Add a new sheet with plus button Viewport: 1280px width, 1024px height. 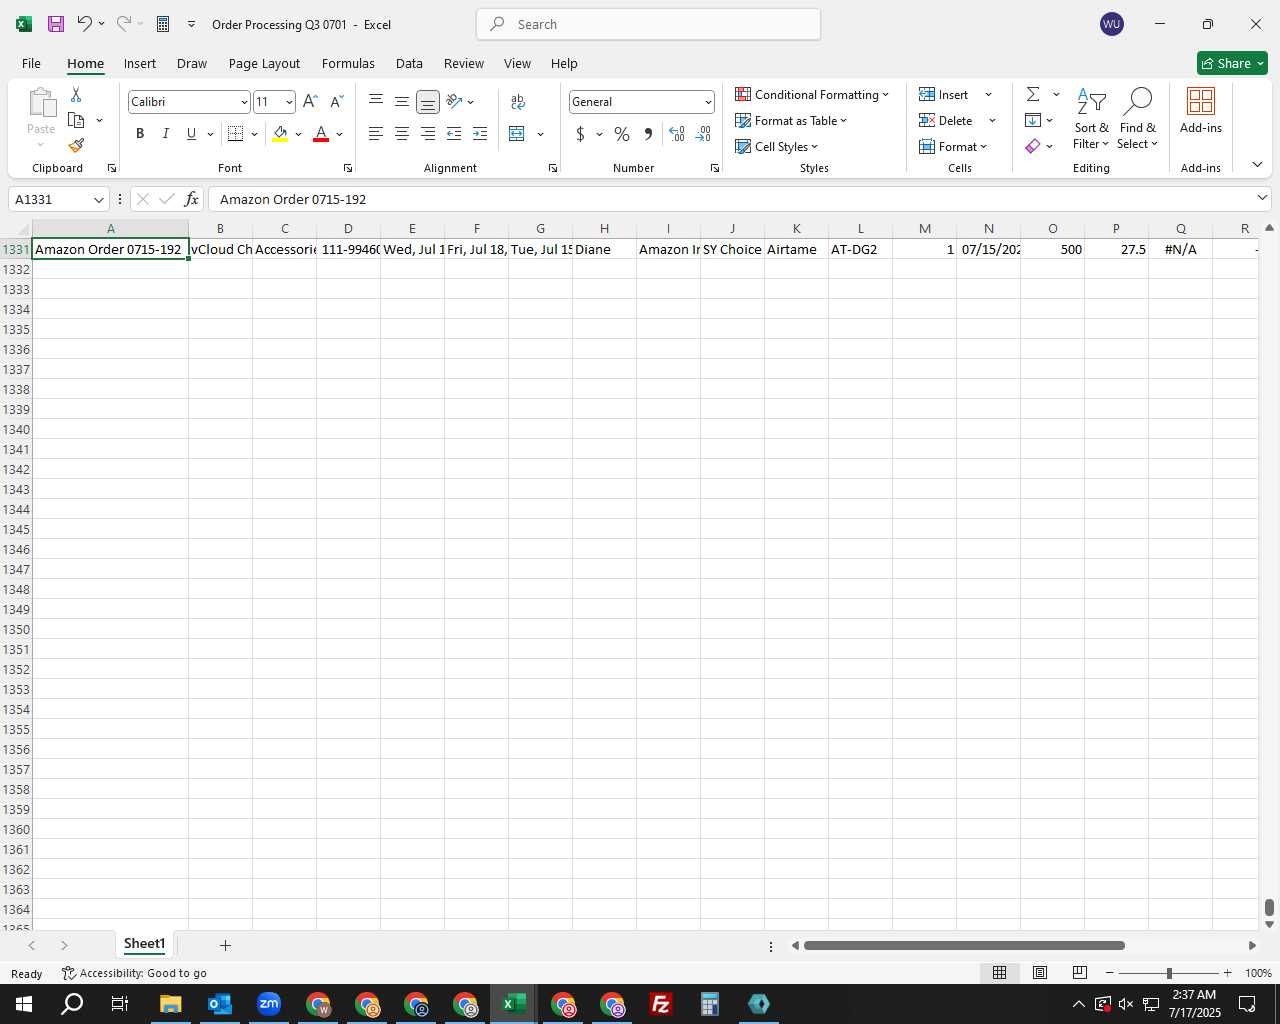[225, 945]
